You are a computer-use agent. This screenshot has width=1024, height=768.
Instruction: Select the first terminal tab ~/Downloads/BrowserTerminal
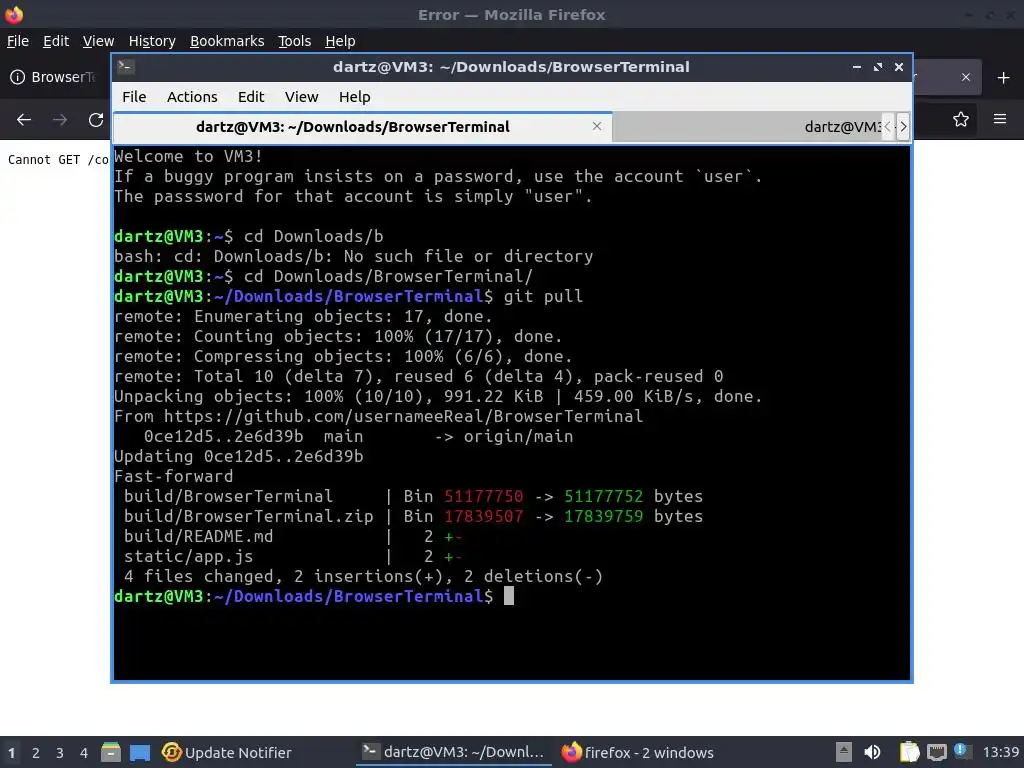coord(362,127)
